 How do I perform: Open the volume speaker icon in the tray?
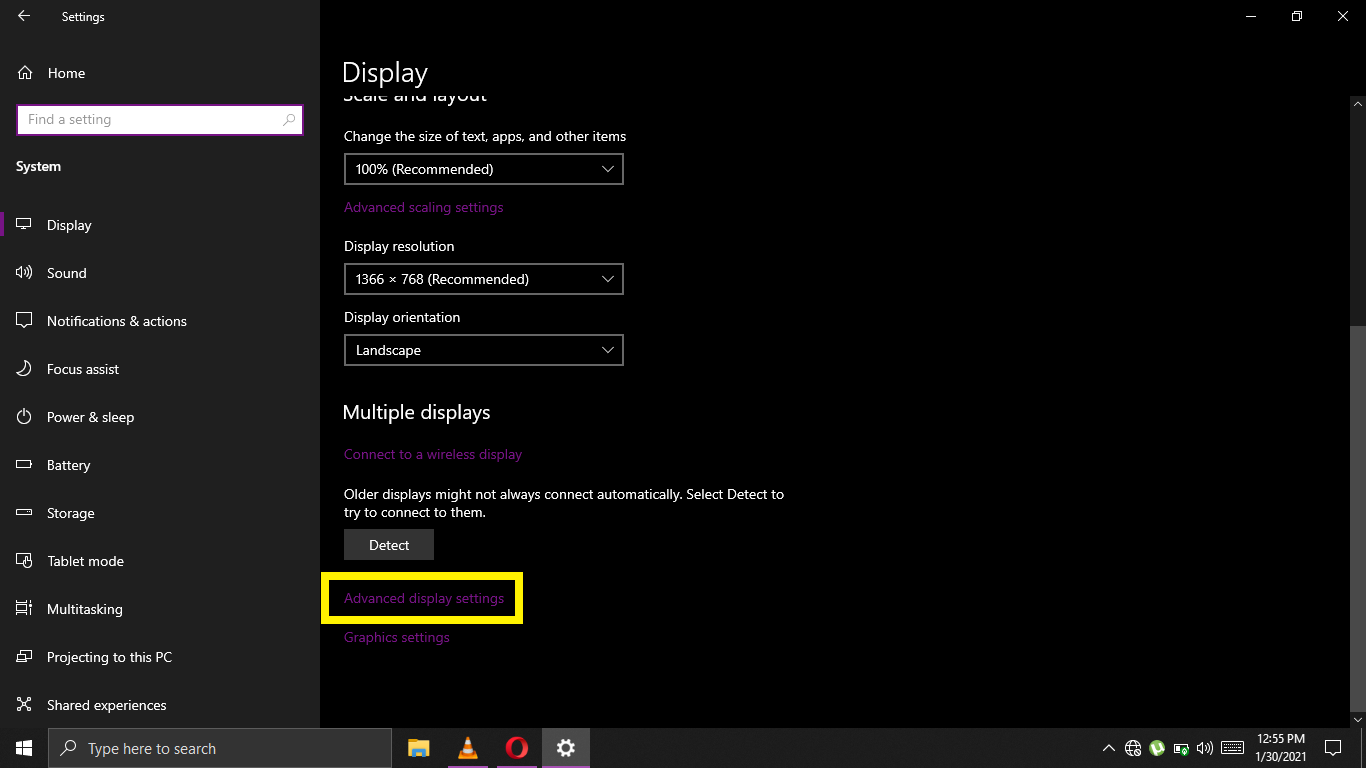[x=1204, y=747]
